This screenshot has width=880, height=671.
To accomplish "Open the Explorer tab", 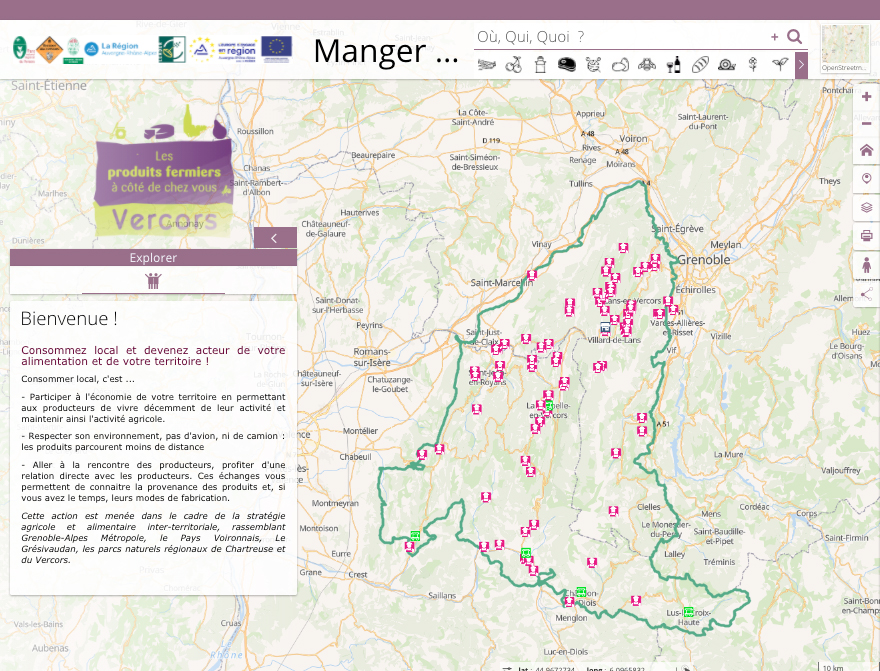I will (153, 257).
